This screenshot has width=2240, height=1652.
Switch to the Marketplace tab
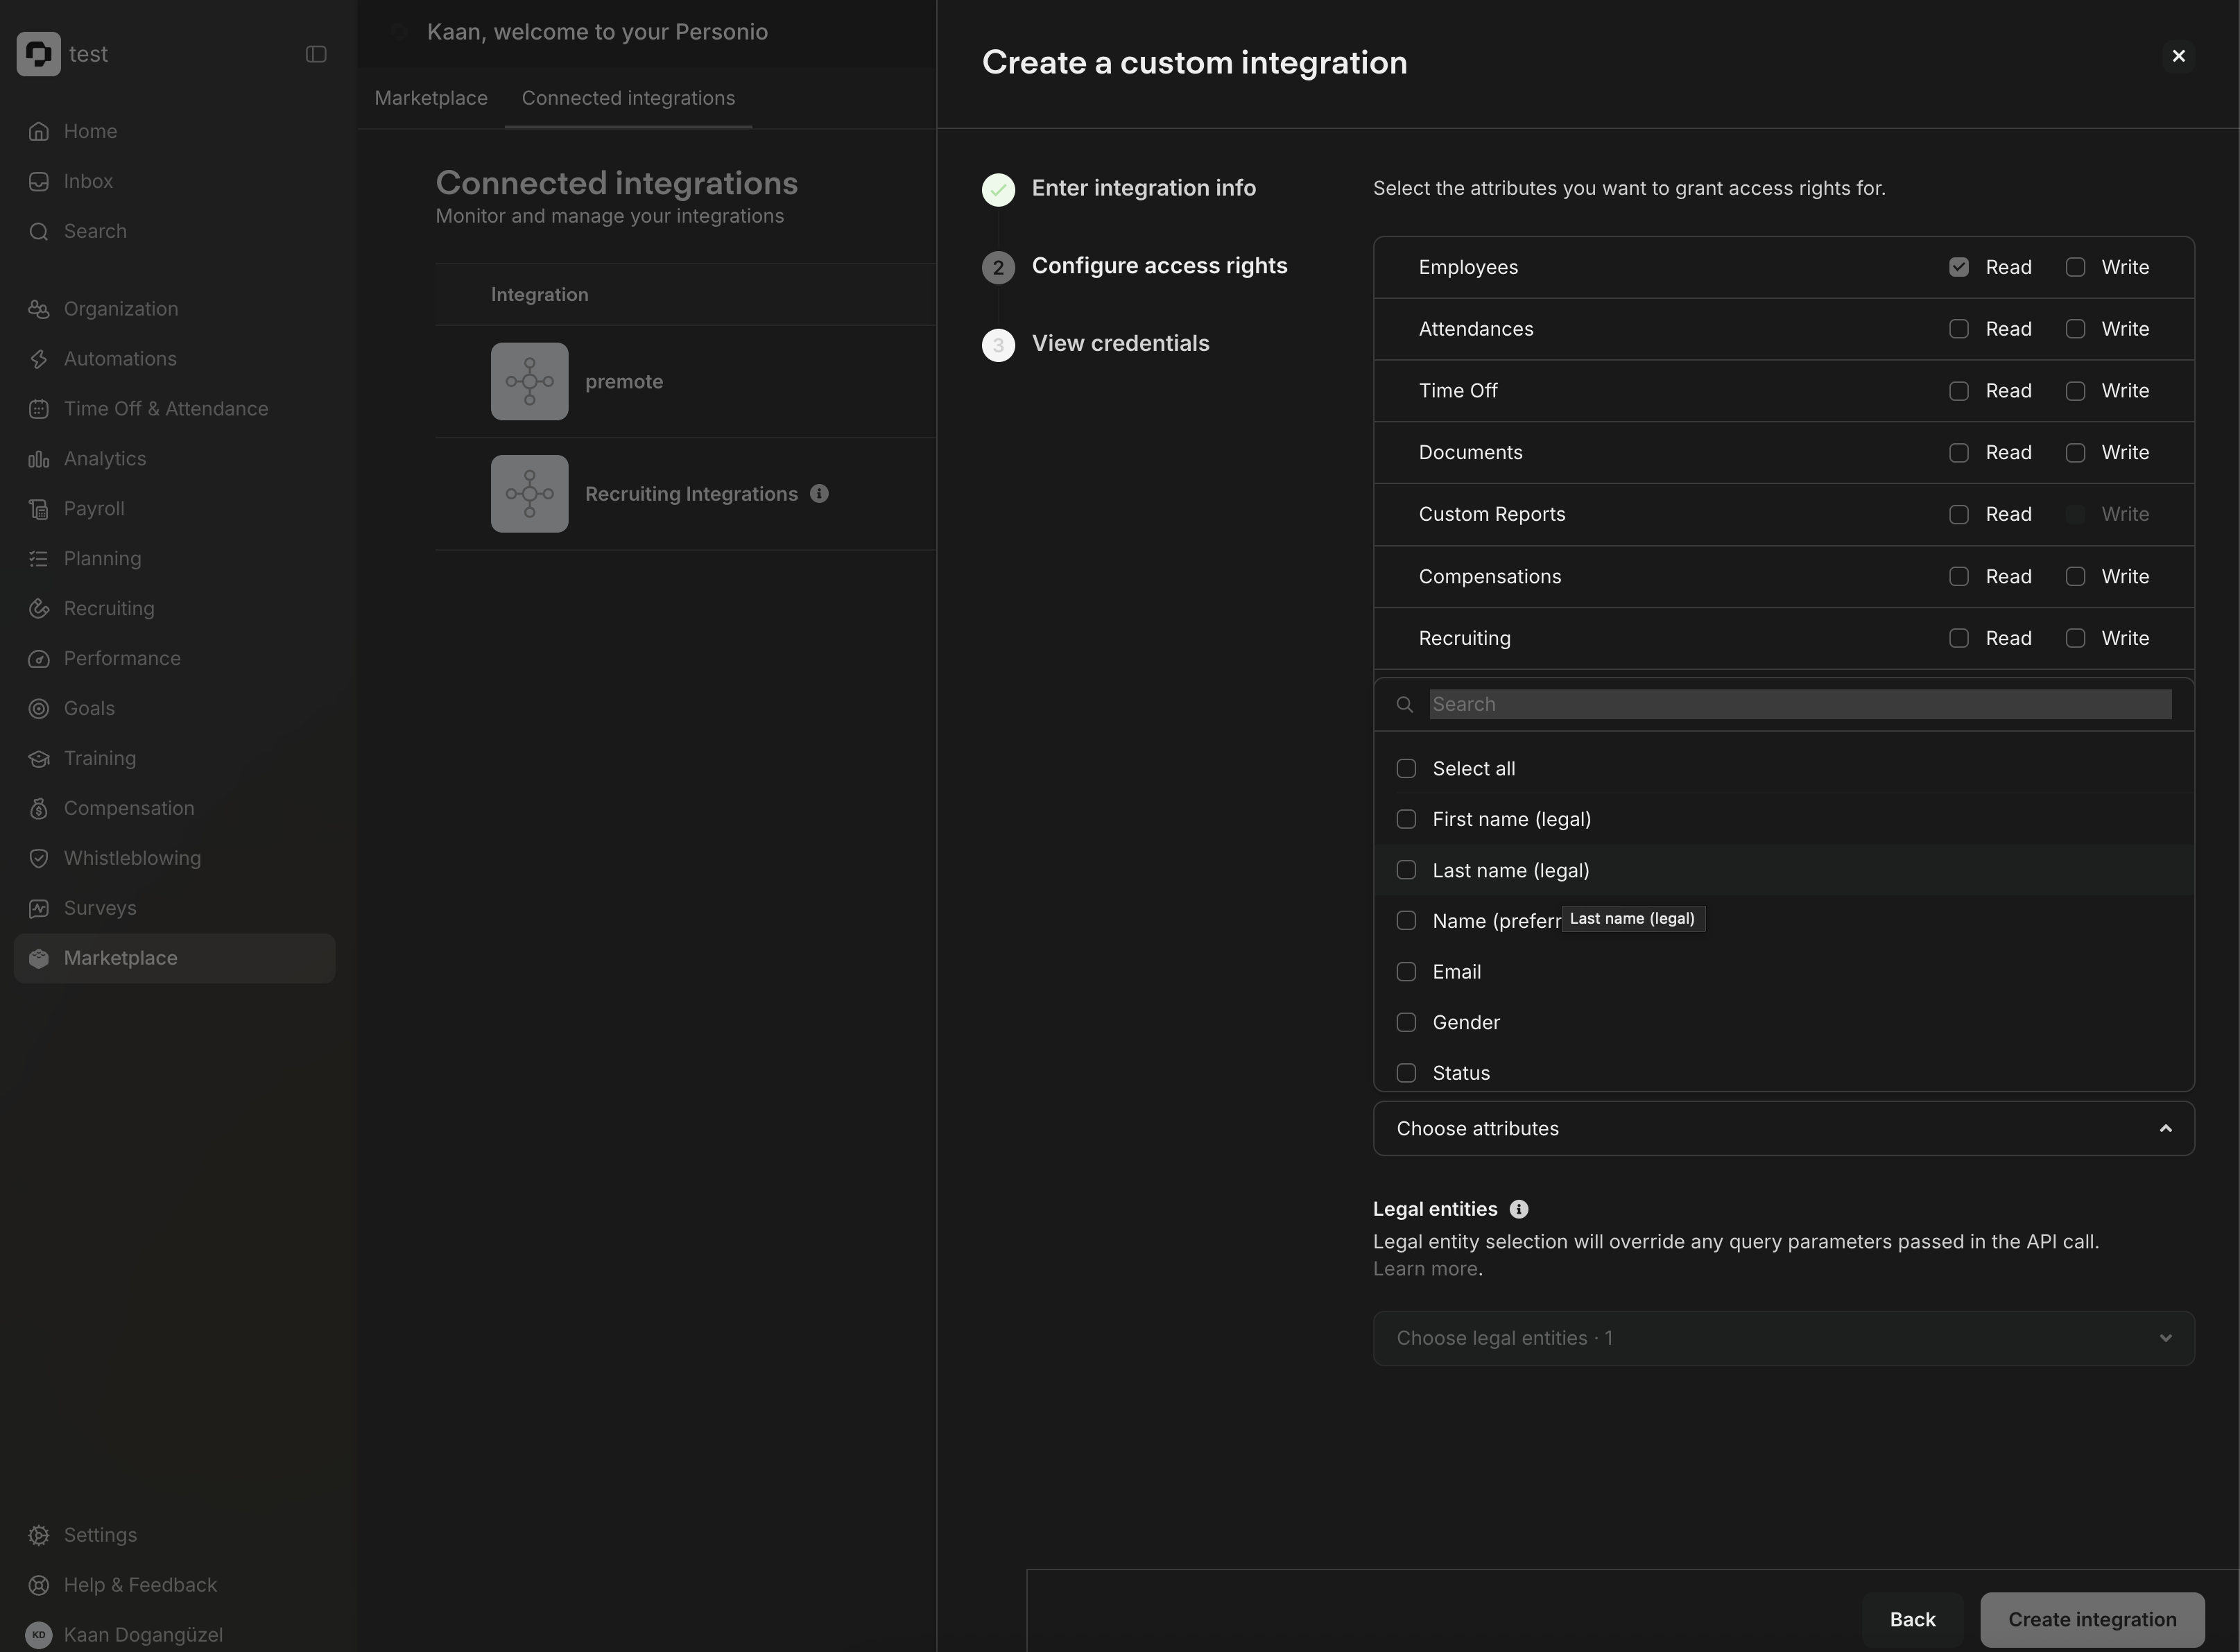tap(431, 98)
